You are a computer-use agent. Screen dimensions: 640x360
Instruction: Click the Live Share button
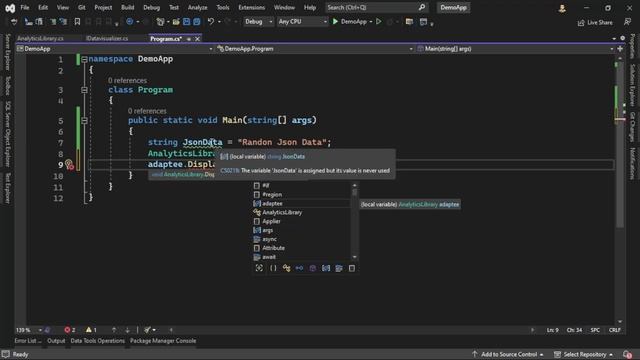(x=595, y=22)
